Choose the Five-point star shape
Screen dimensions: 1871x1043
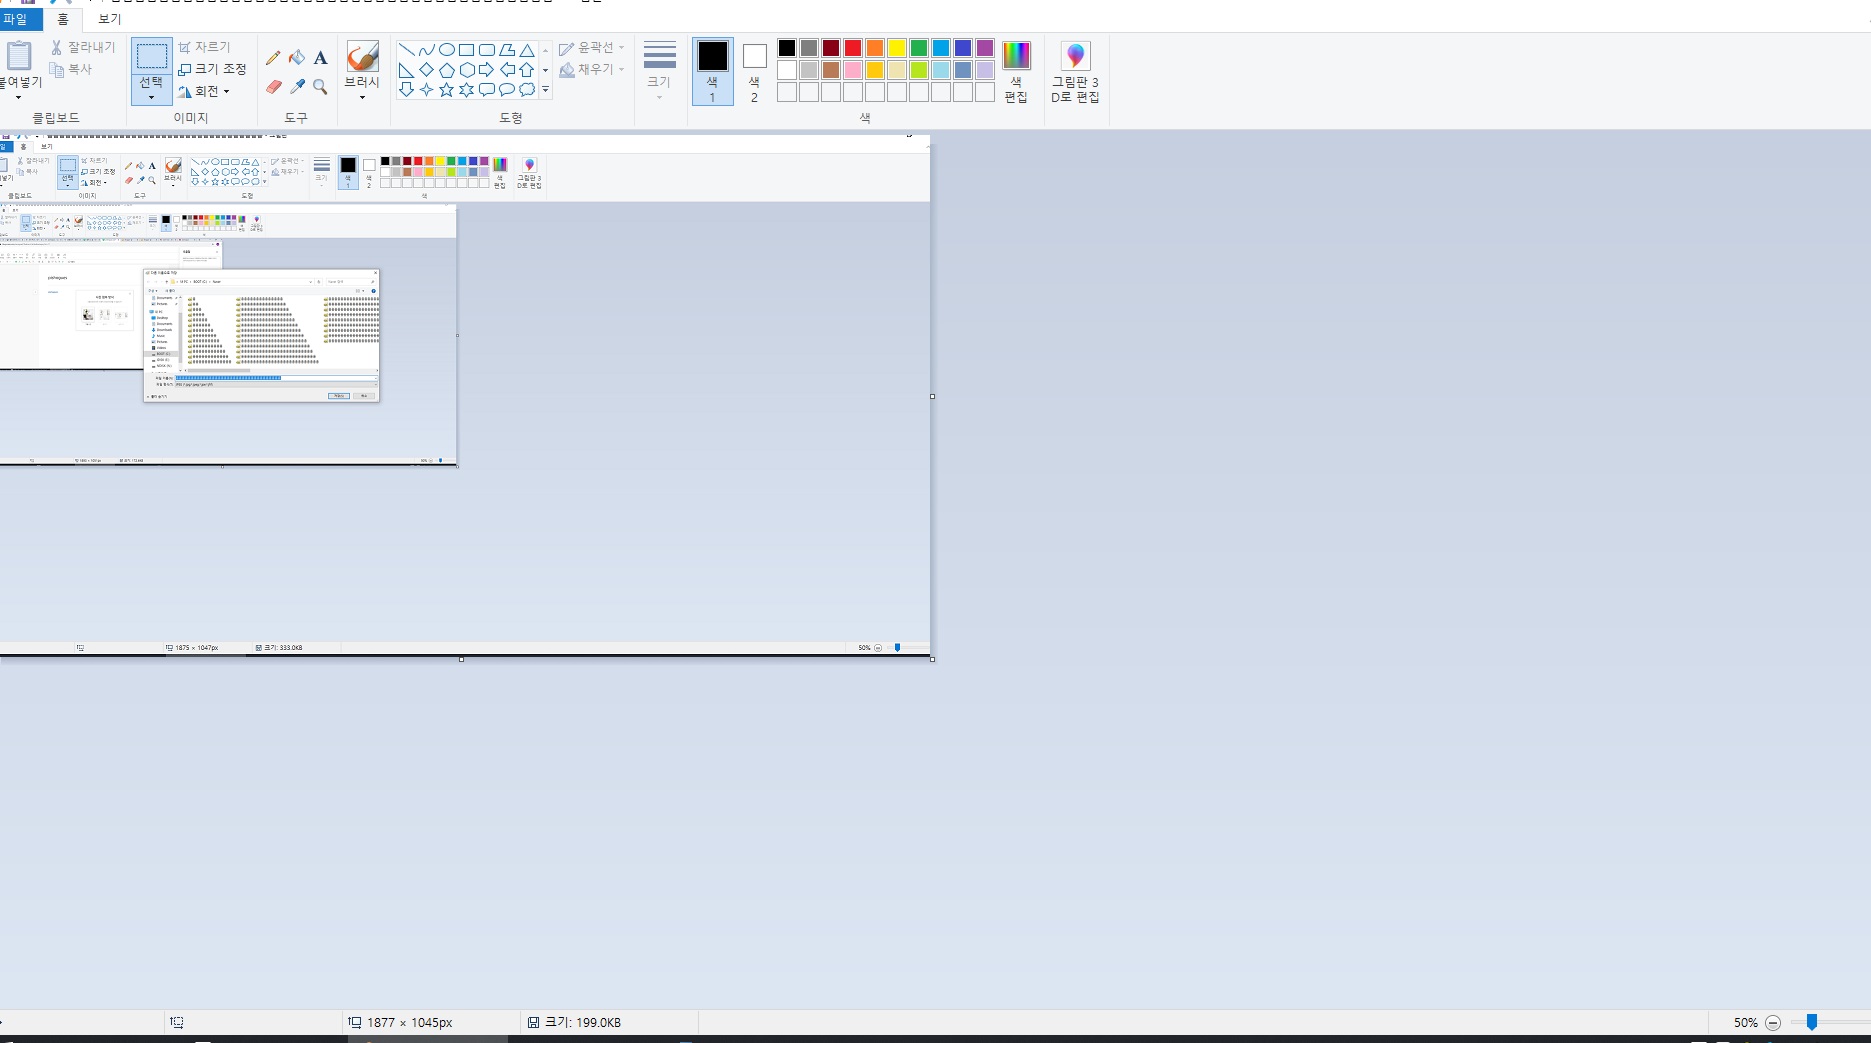(446, 90)
